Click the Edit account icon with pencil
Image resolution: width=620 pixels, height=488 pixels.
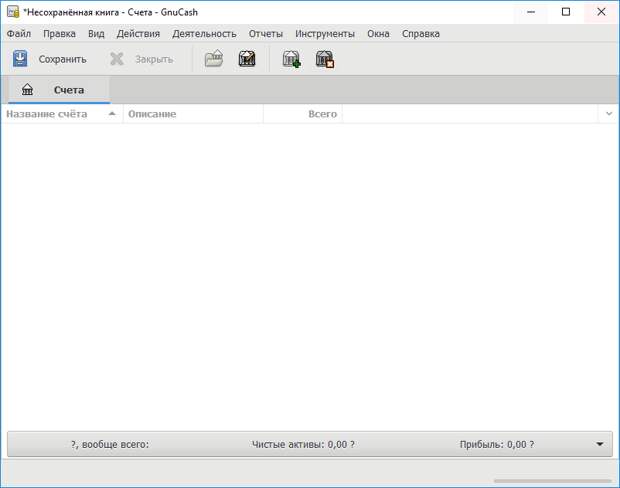tap(247, 59)
